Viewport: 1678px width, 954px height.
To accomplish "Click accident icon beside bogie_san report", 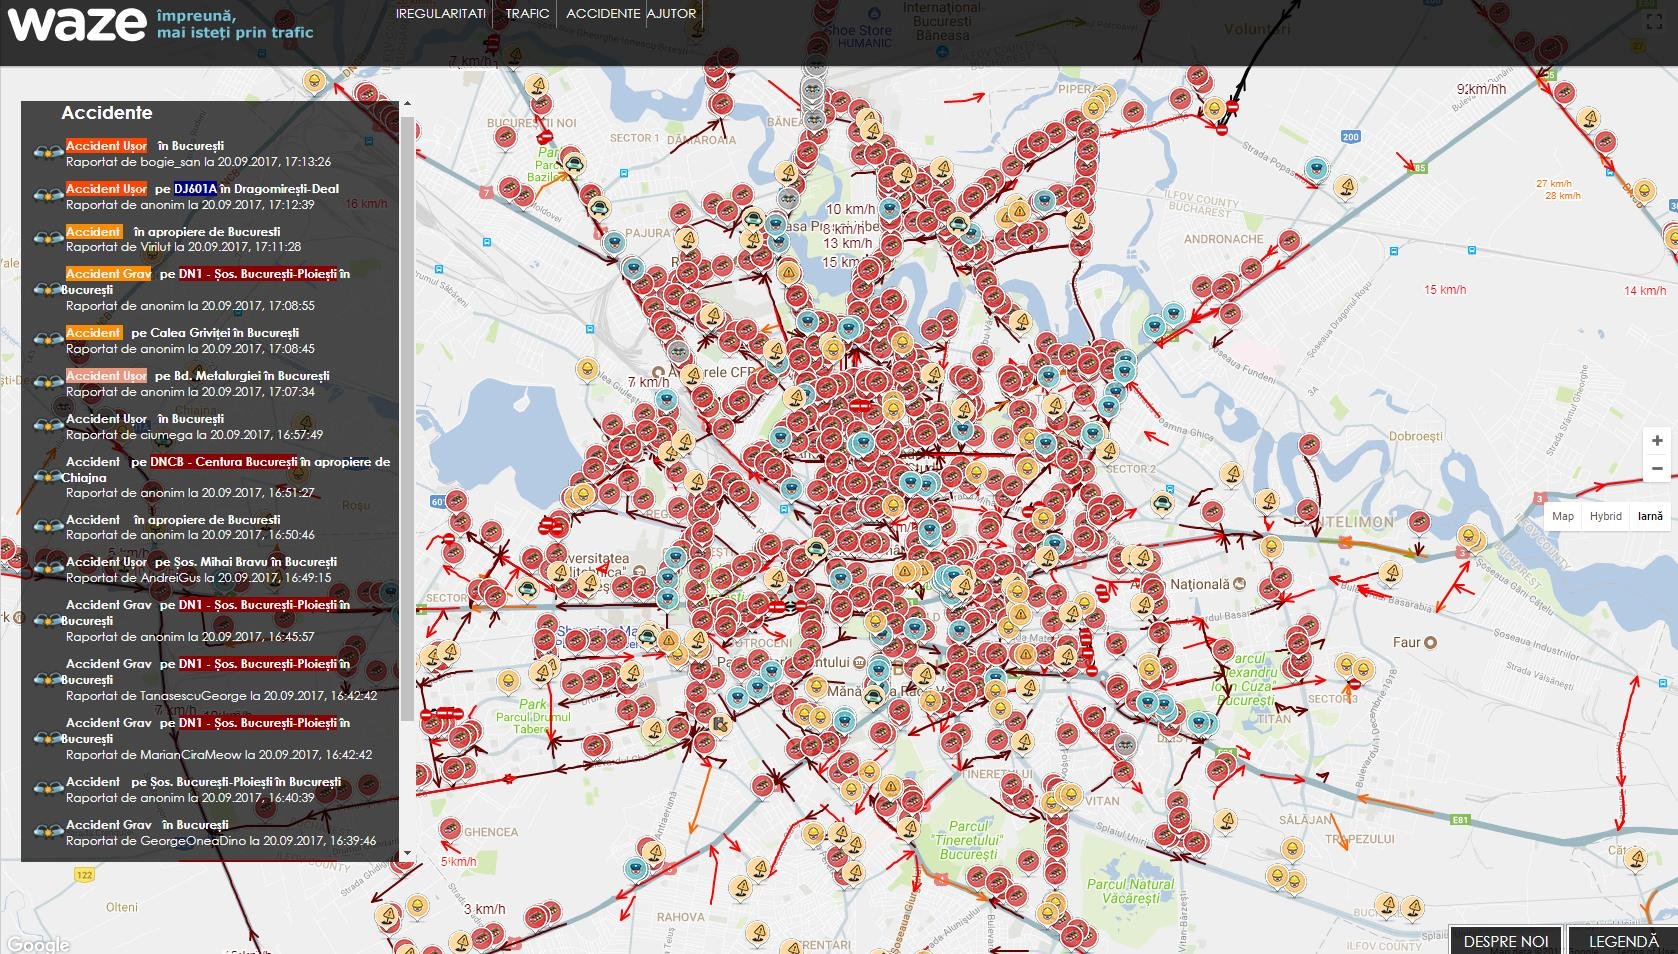I will point(48,153).
